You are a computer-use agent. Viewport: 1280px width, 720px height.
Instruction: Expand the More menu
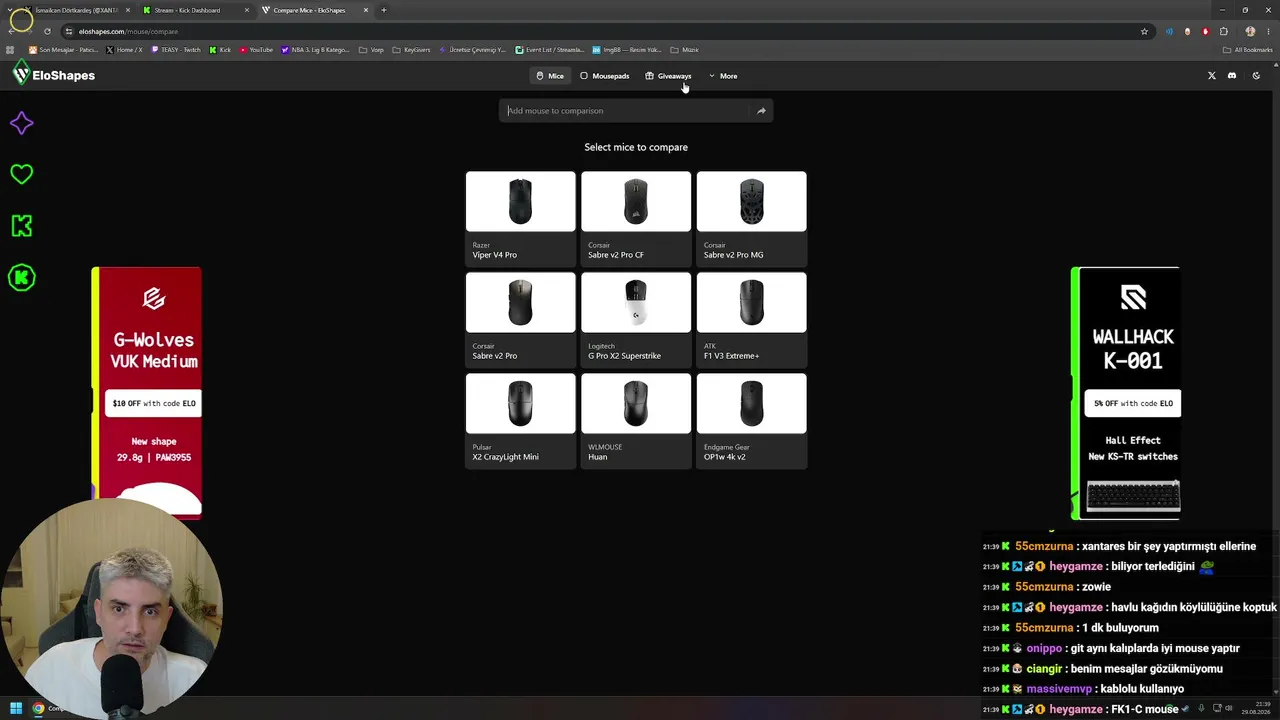click(723, 76)
